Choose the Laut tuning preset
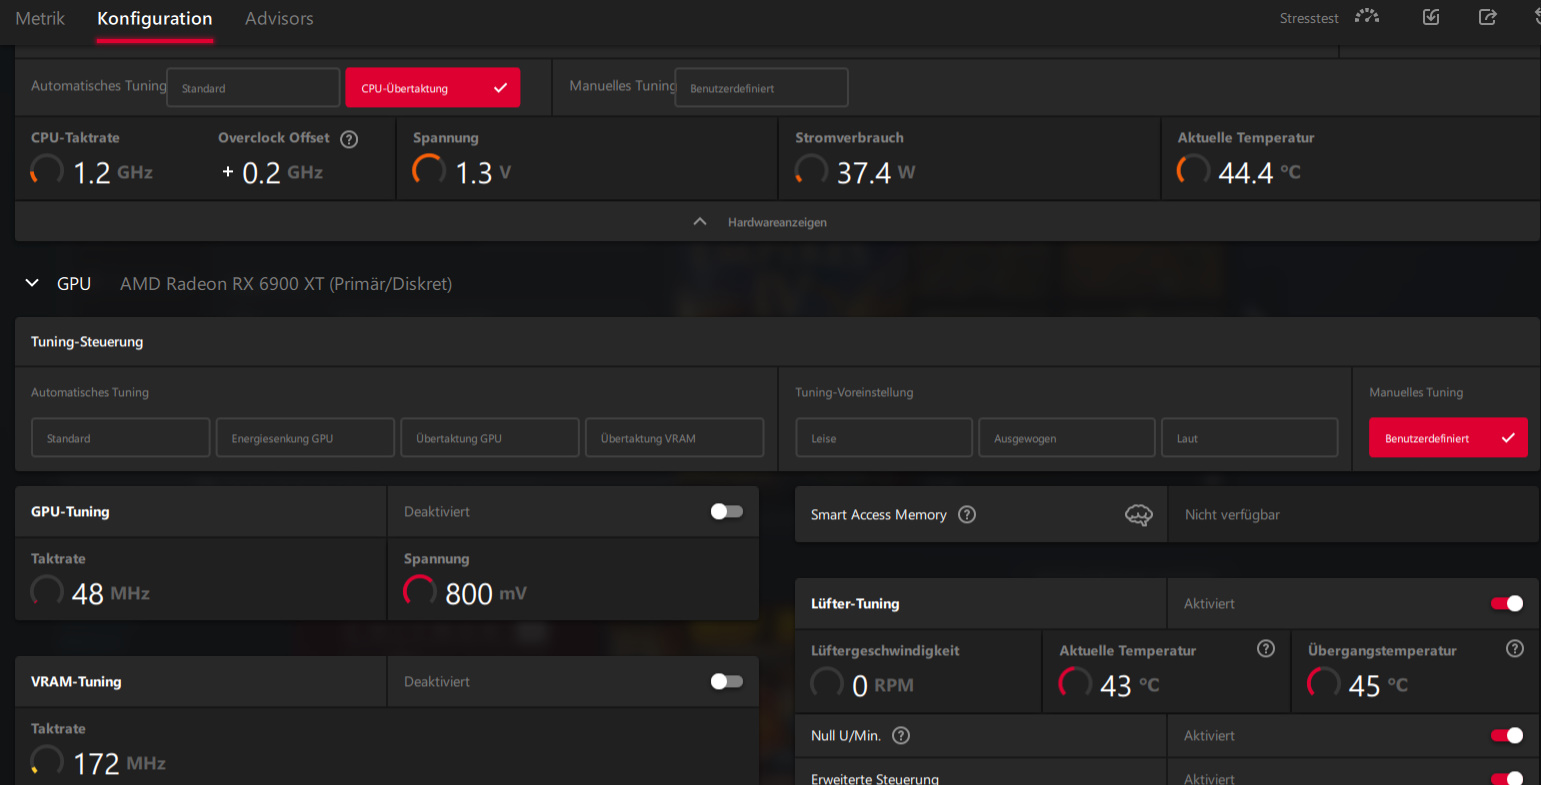This screenshot has width=1541, height=785. [x=1249, y=438]
